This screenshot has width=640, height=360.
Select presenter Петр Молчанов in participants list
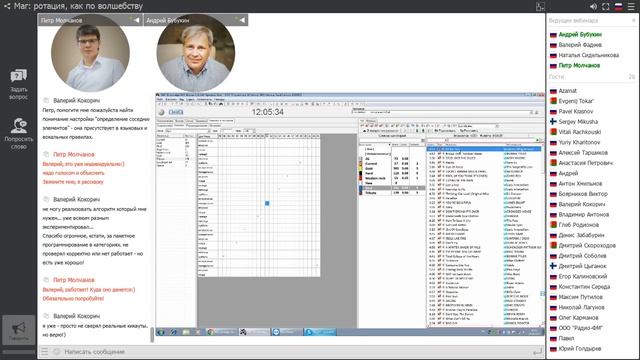tap(579, 65)
